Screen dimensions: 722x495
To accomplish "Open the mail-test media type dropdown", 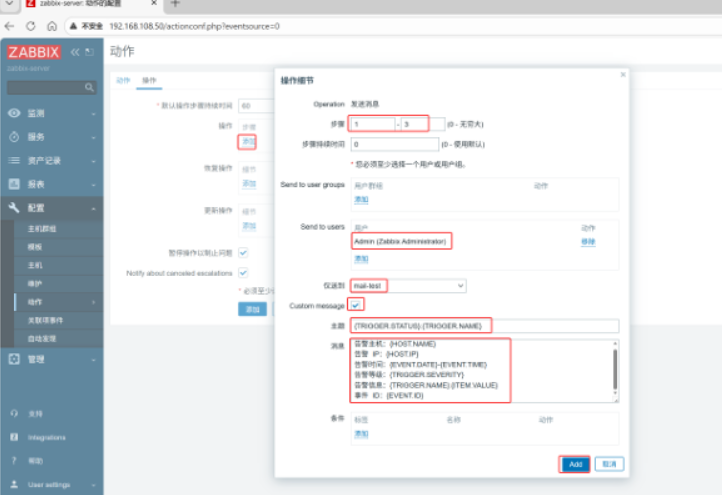I will click(x=408, y=286).
